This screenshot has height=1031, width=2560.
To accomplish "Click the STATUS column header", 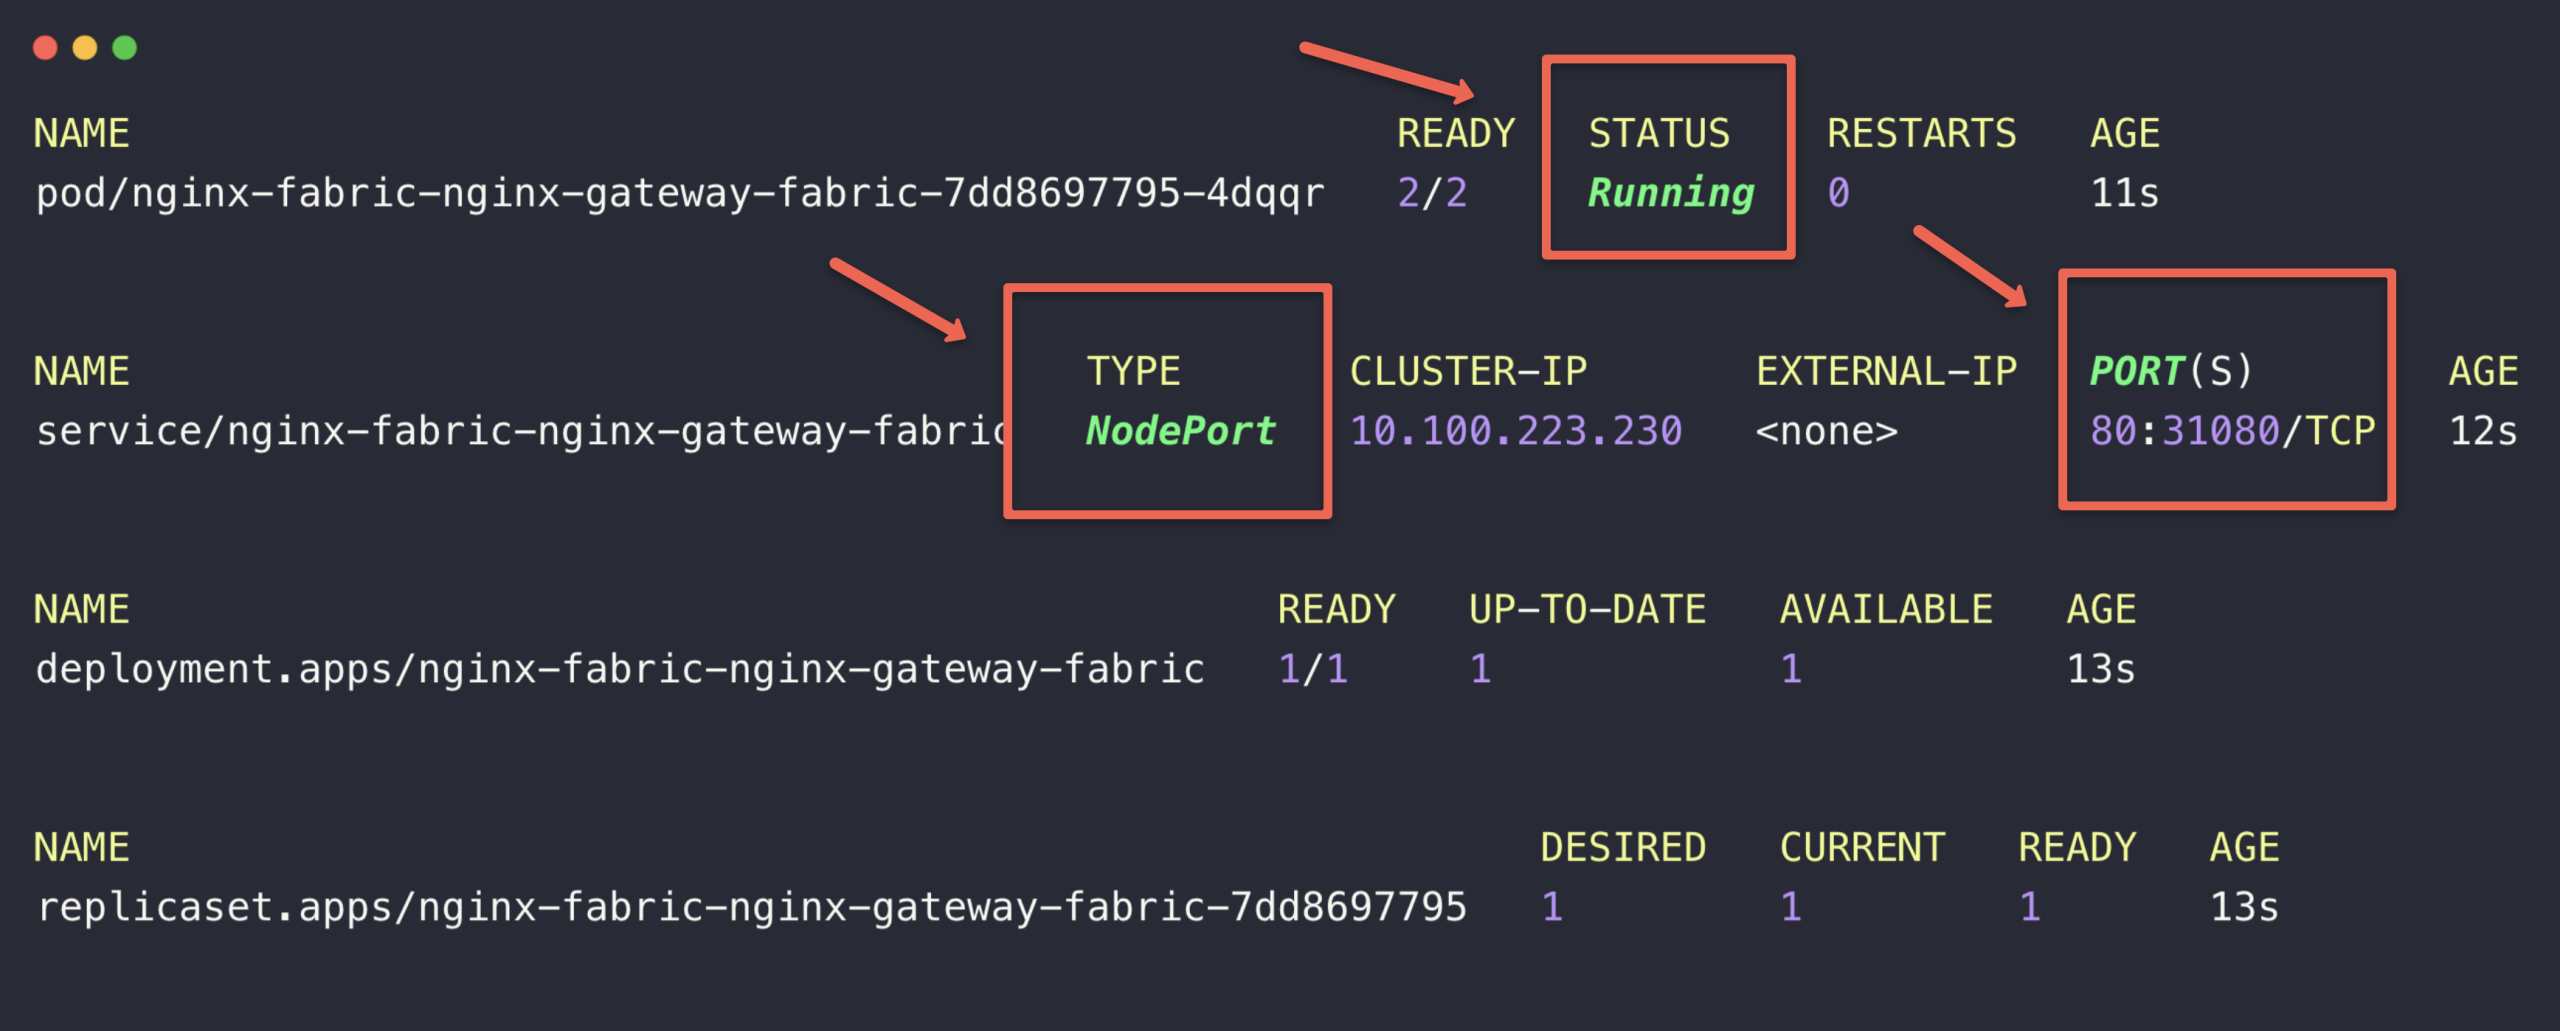I will [x=1661, y=131].
